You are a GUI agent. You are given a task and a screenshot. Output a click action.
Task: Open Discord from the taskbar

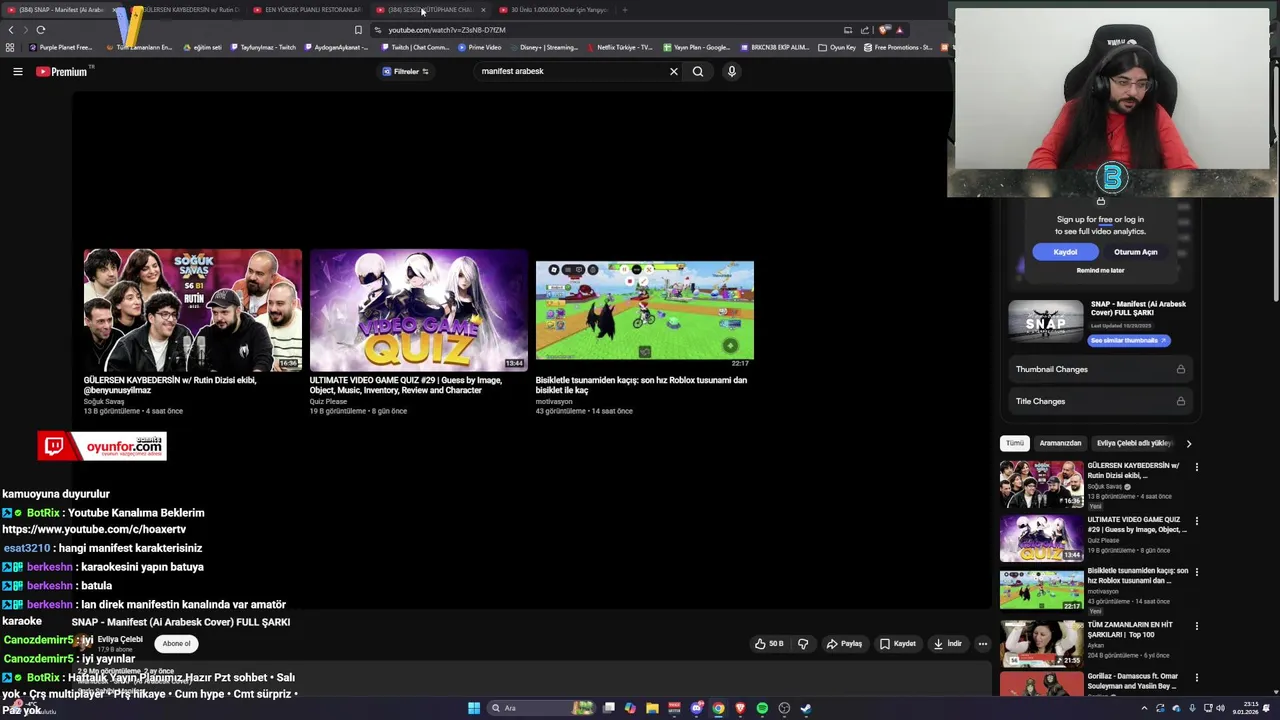click(x=696, y=708)
